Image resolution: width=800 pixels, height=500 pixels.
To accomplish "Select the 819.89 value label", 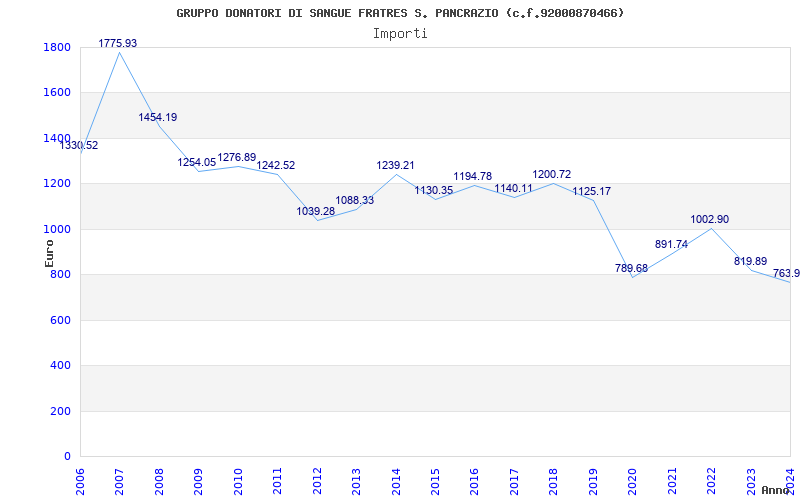I will [x=750, y=261].
